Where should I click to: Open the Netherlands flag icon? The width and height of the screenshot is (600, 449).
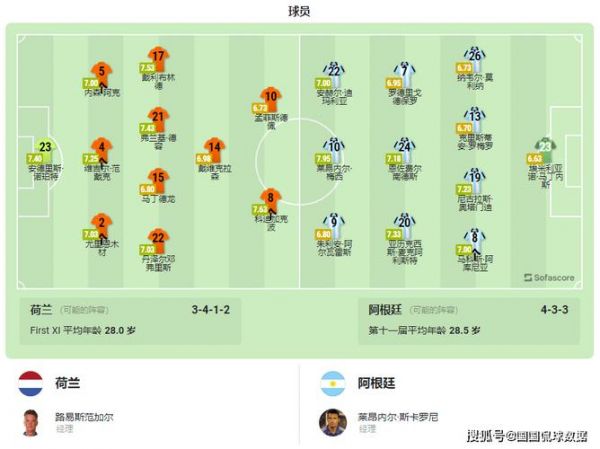(x=30, y=384)
